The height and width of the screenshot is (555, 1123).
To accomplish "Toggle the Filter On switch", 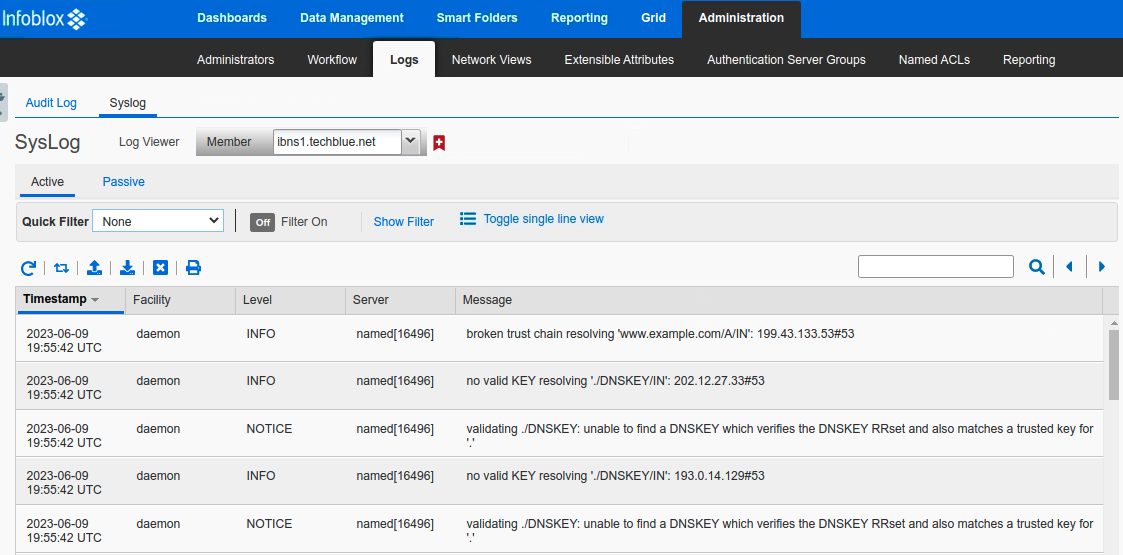I will tap(262, 222).
